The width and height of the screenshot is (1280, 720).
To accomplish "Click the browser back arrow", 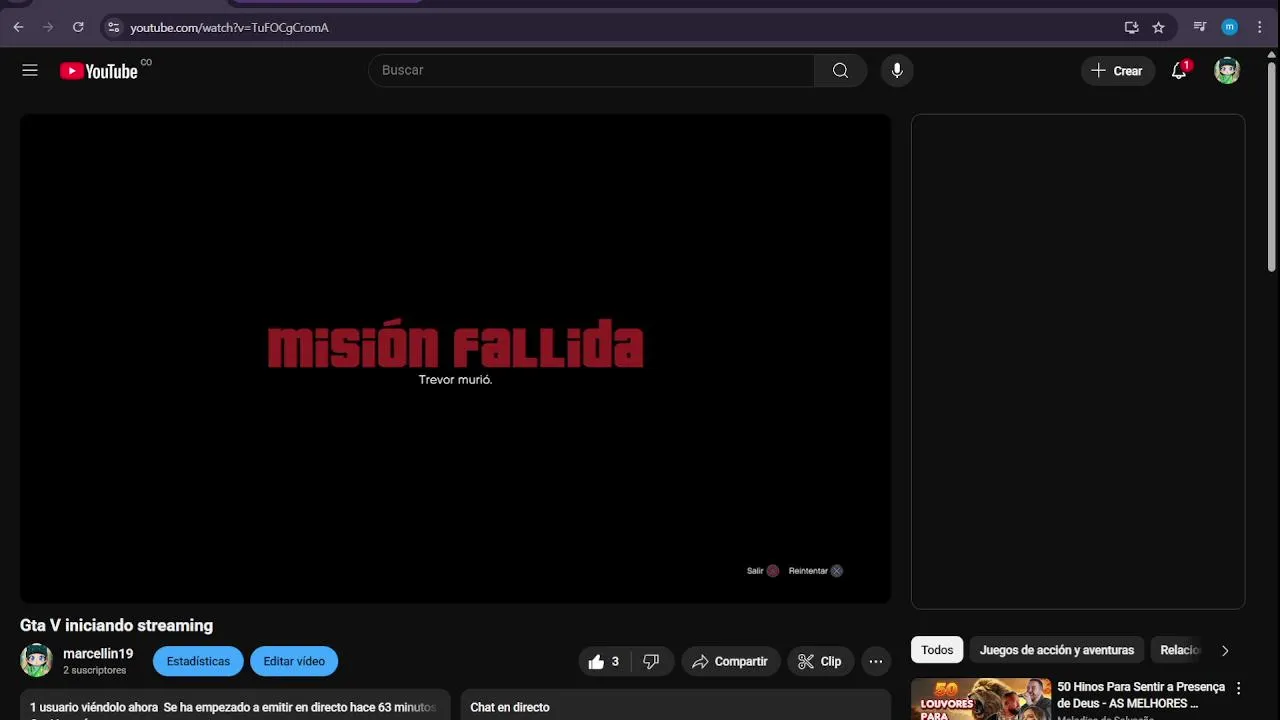I will click(18, 27).
